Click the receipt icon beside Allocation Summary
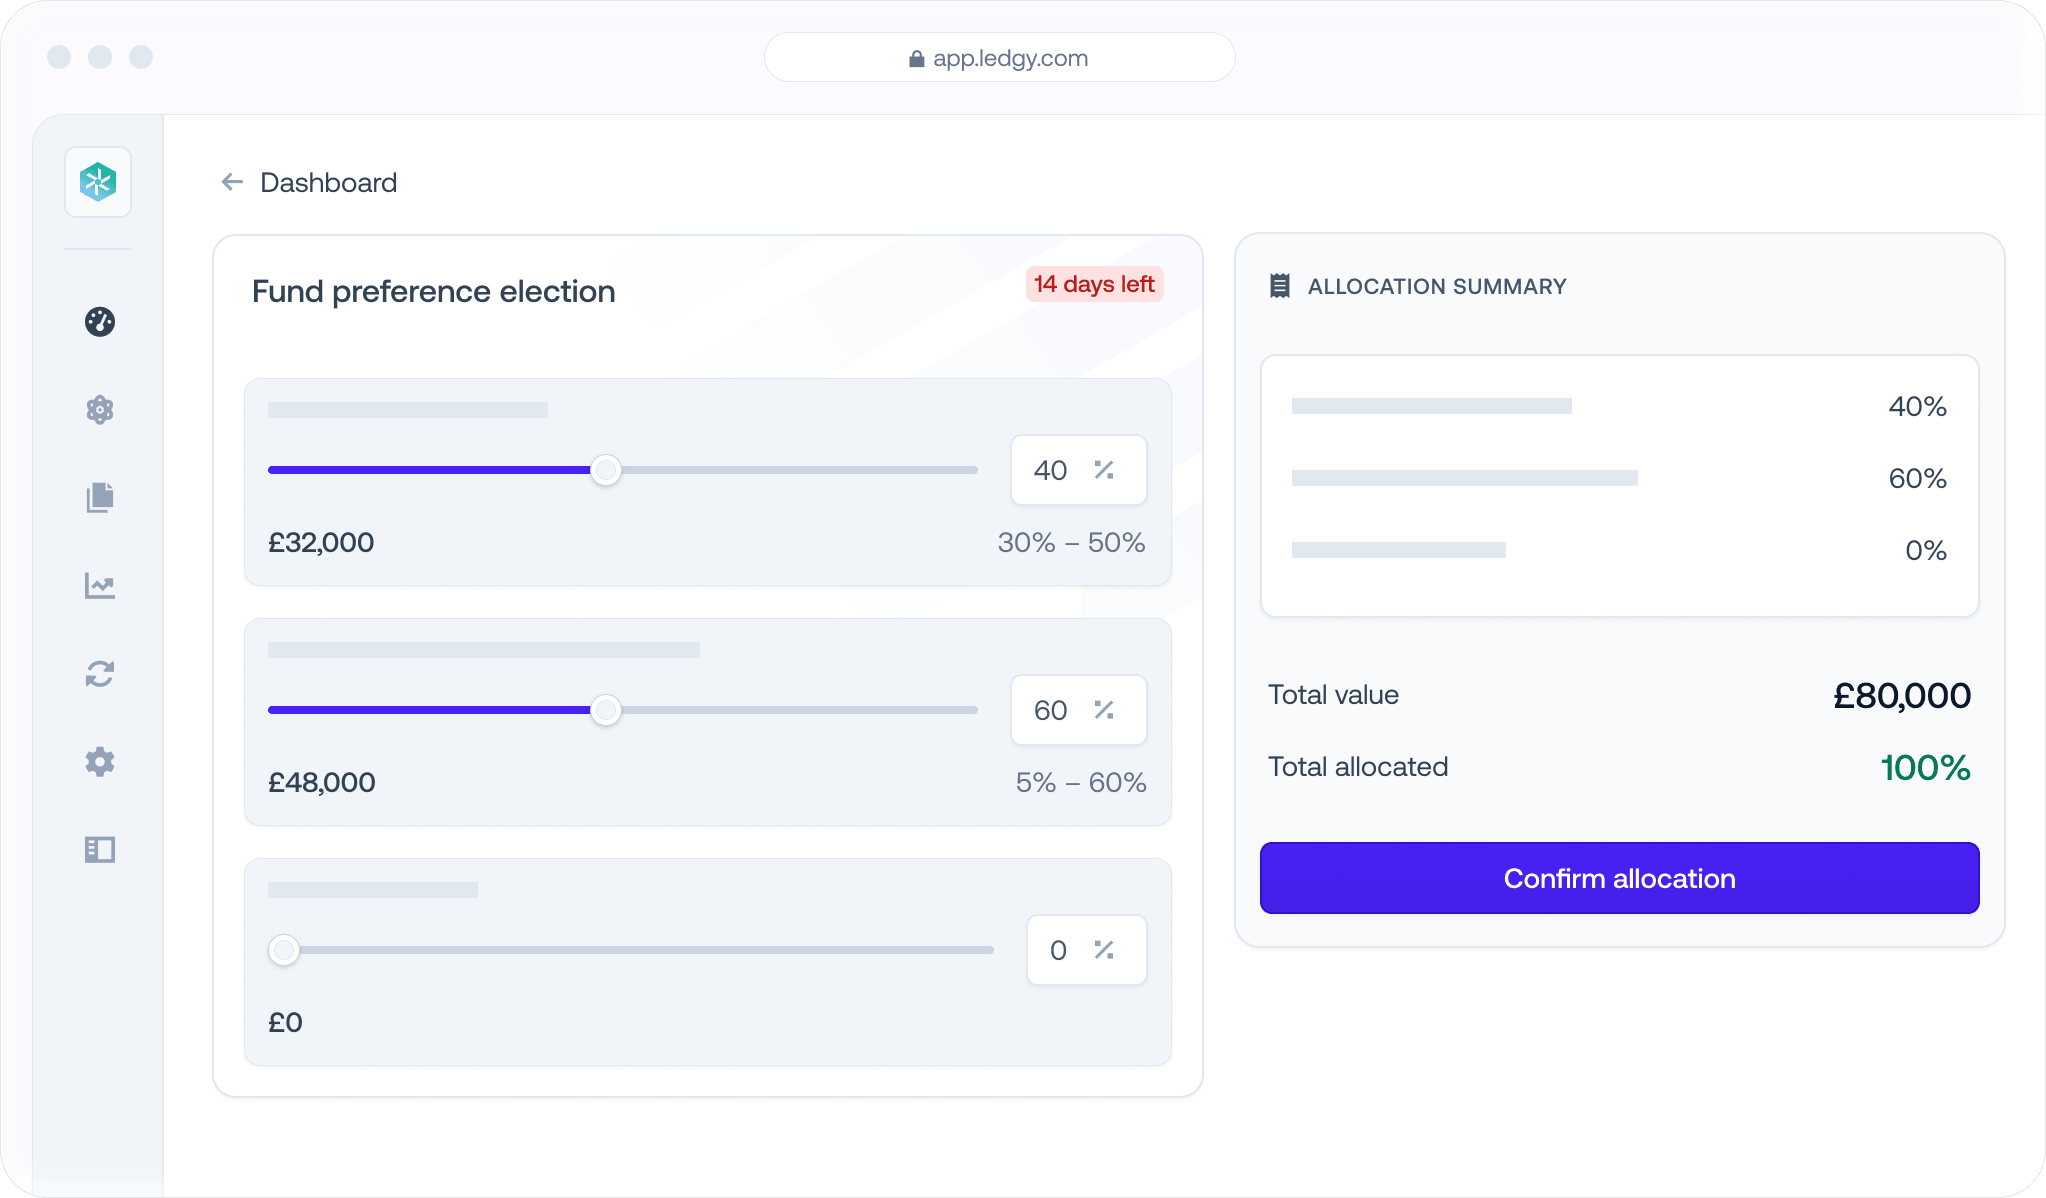Image resolution: width=2046 pixels, height=1198 pixels. [x=1279, y=286]
